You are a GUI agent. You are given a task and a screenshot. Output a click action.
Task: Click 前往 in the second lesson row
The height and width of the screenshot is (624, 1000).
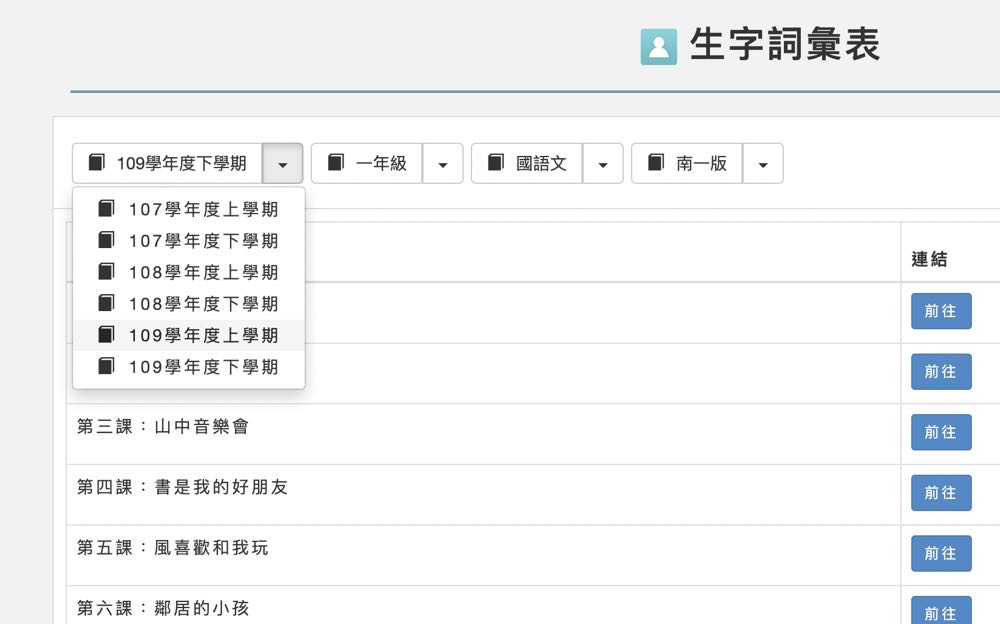click(x=941, y=371)
